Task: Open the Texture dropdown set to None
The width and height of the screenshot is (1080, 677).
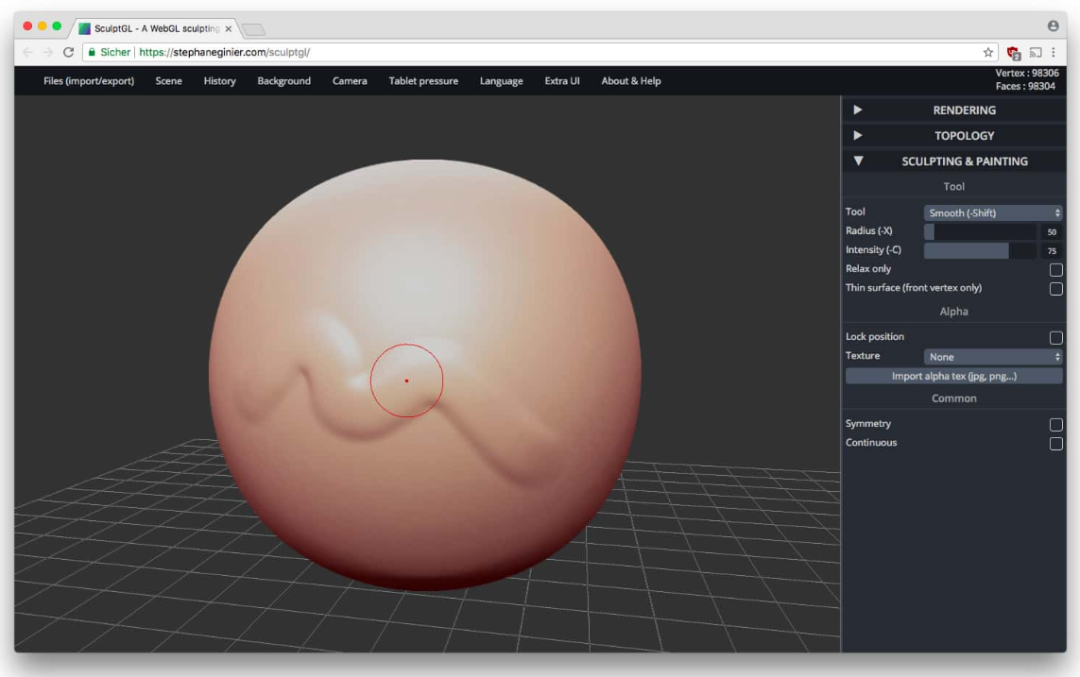Action: click(992, 356)
